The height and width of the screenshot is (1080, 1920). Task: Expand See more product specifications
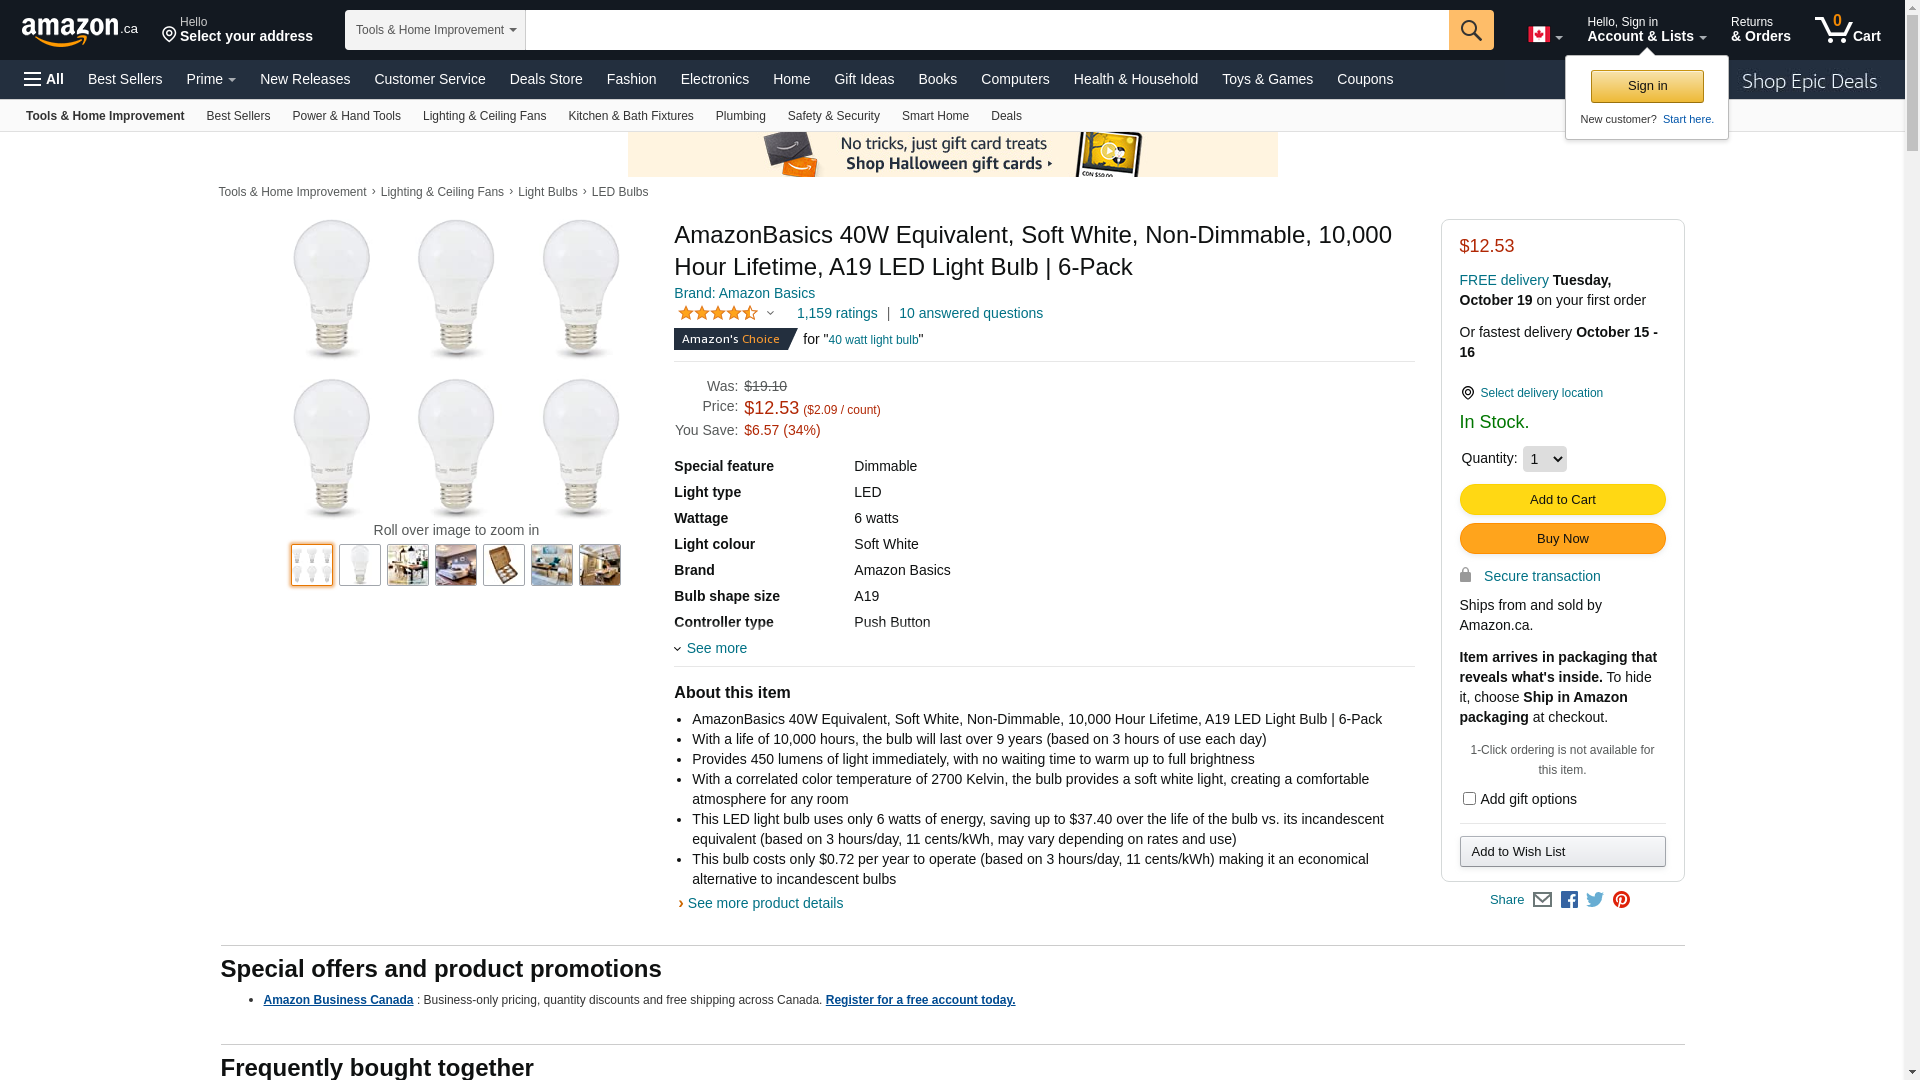pyautogui.click(x=716, y=648)
